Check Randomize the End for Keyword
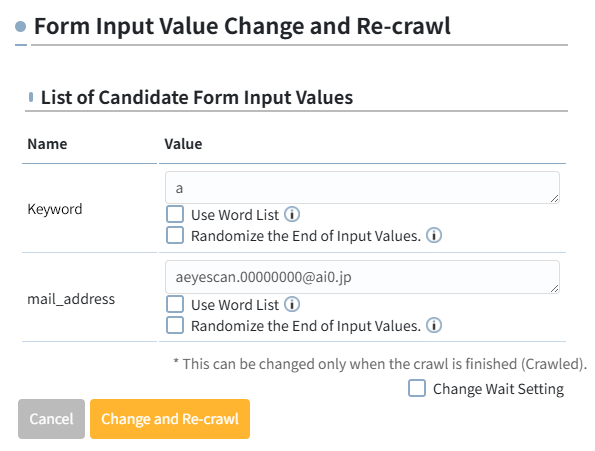 coord(175,235)
